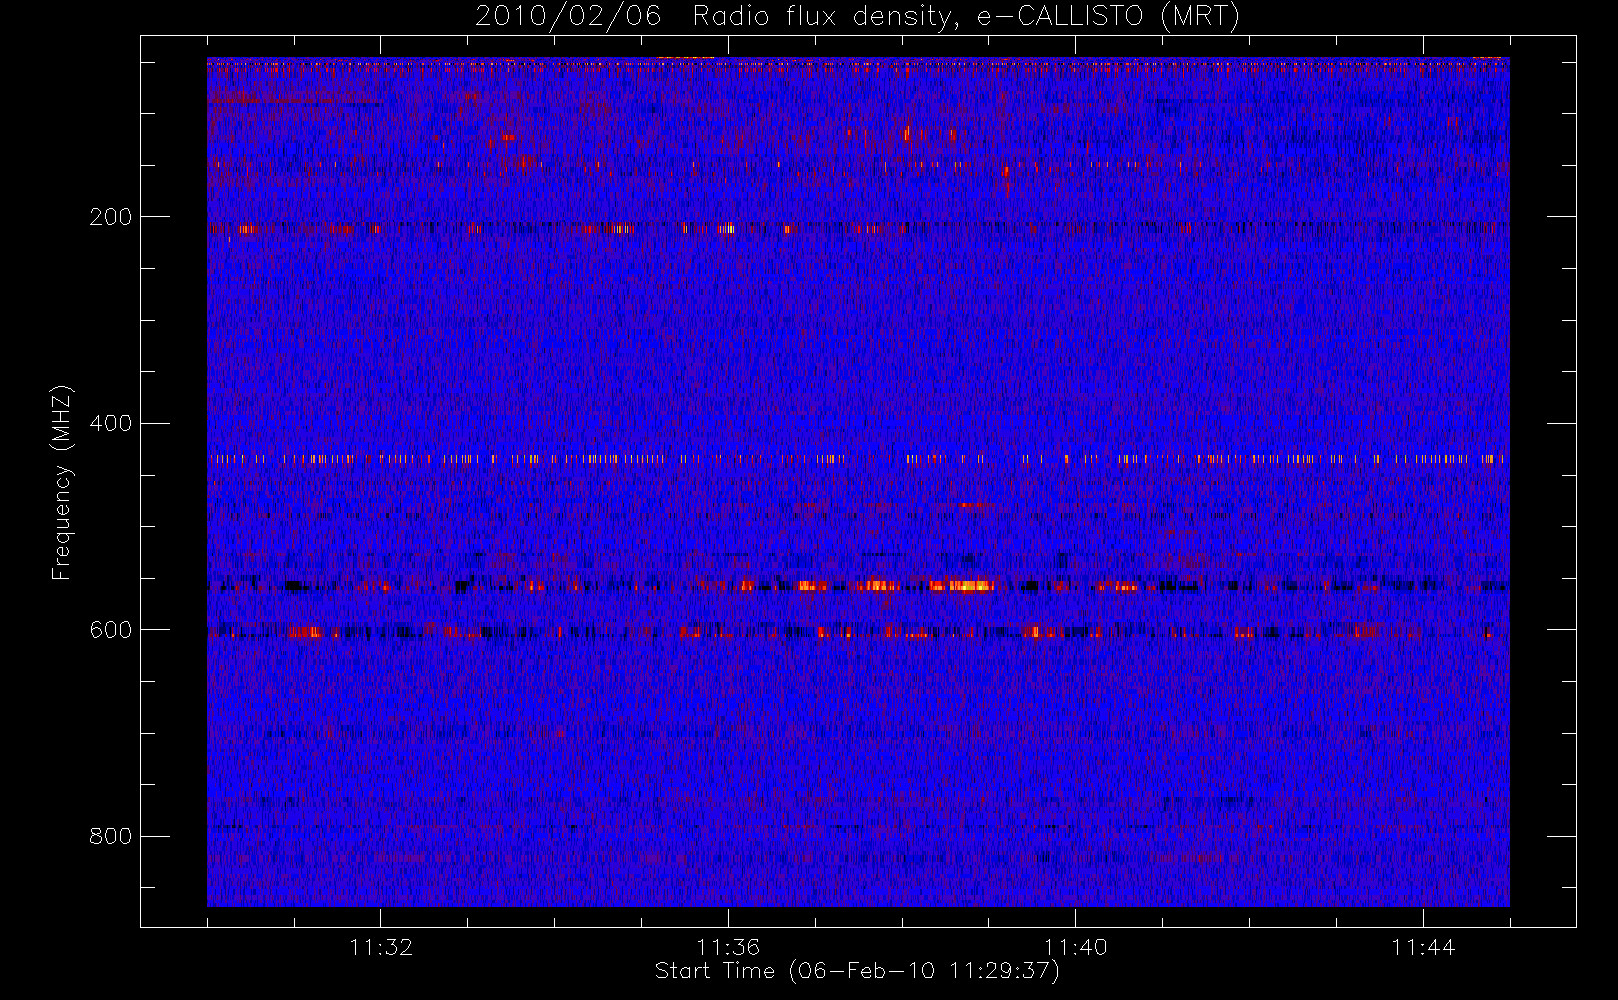Click the 200 frequency tick label
Viewport: 1618px width, 1000px height.
[110, 217]
